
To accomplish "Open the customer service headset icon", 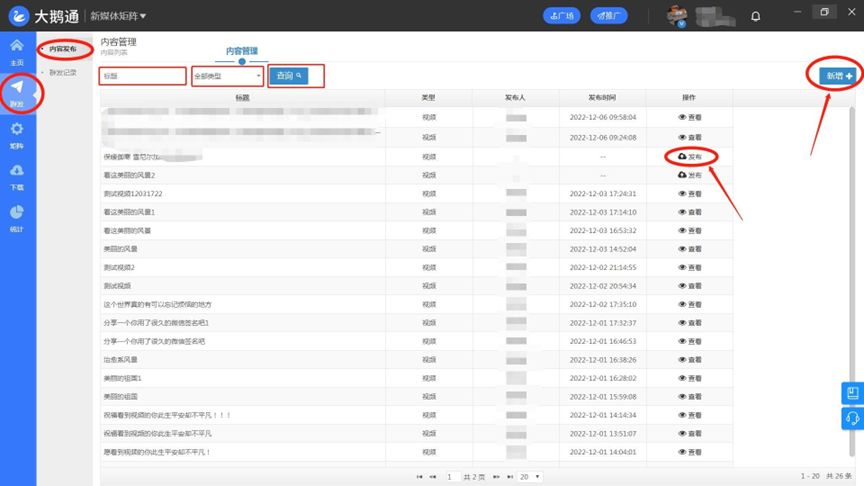I will [853, 418].
